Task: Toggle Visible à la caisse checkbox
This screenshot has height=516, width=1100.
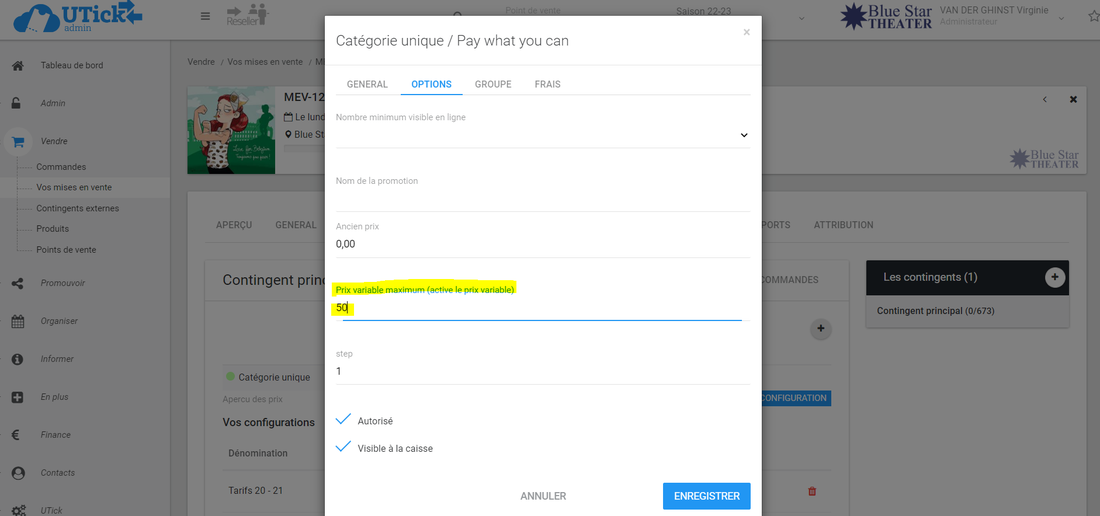Action: click(344, 447)
